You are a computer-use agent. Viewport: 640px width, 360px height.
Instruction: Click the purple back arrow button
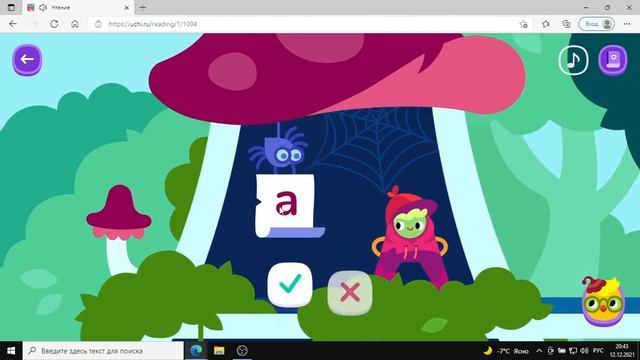click(27, 60)
